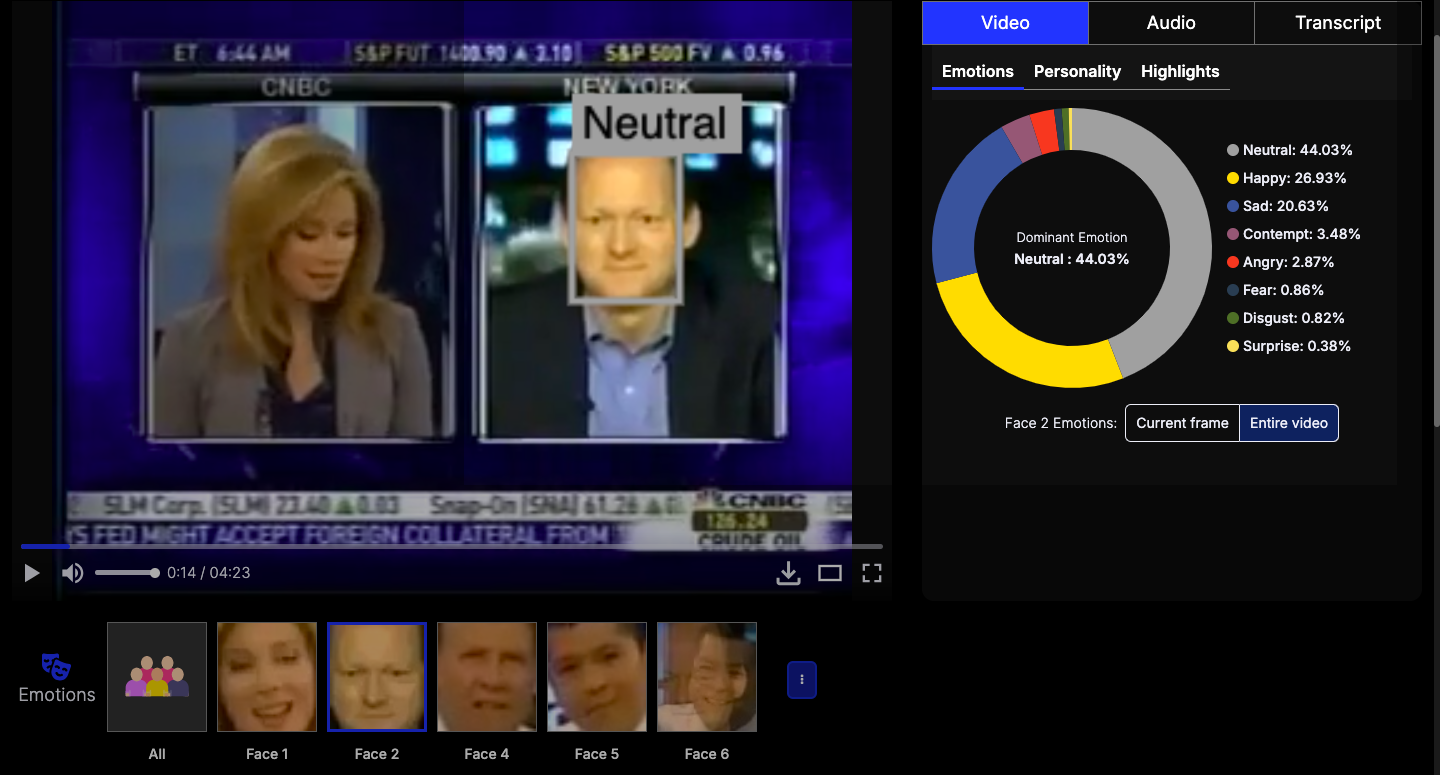Enter fullscreen mode
Viewport: 1440px width, 775px height.
[x=872, y=573]
